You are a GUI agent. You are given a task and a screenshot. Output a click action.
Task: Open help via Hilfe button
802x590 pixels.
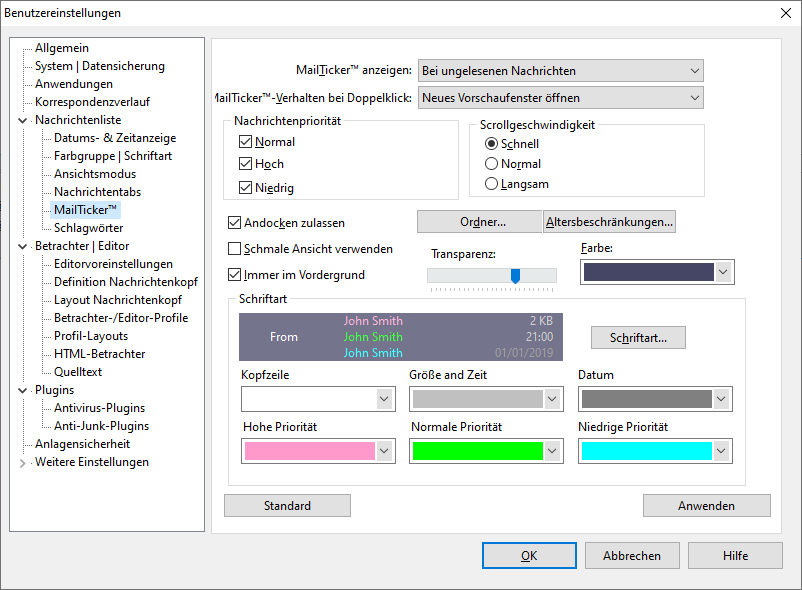tap(736, 556)
